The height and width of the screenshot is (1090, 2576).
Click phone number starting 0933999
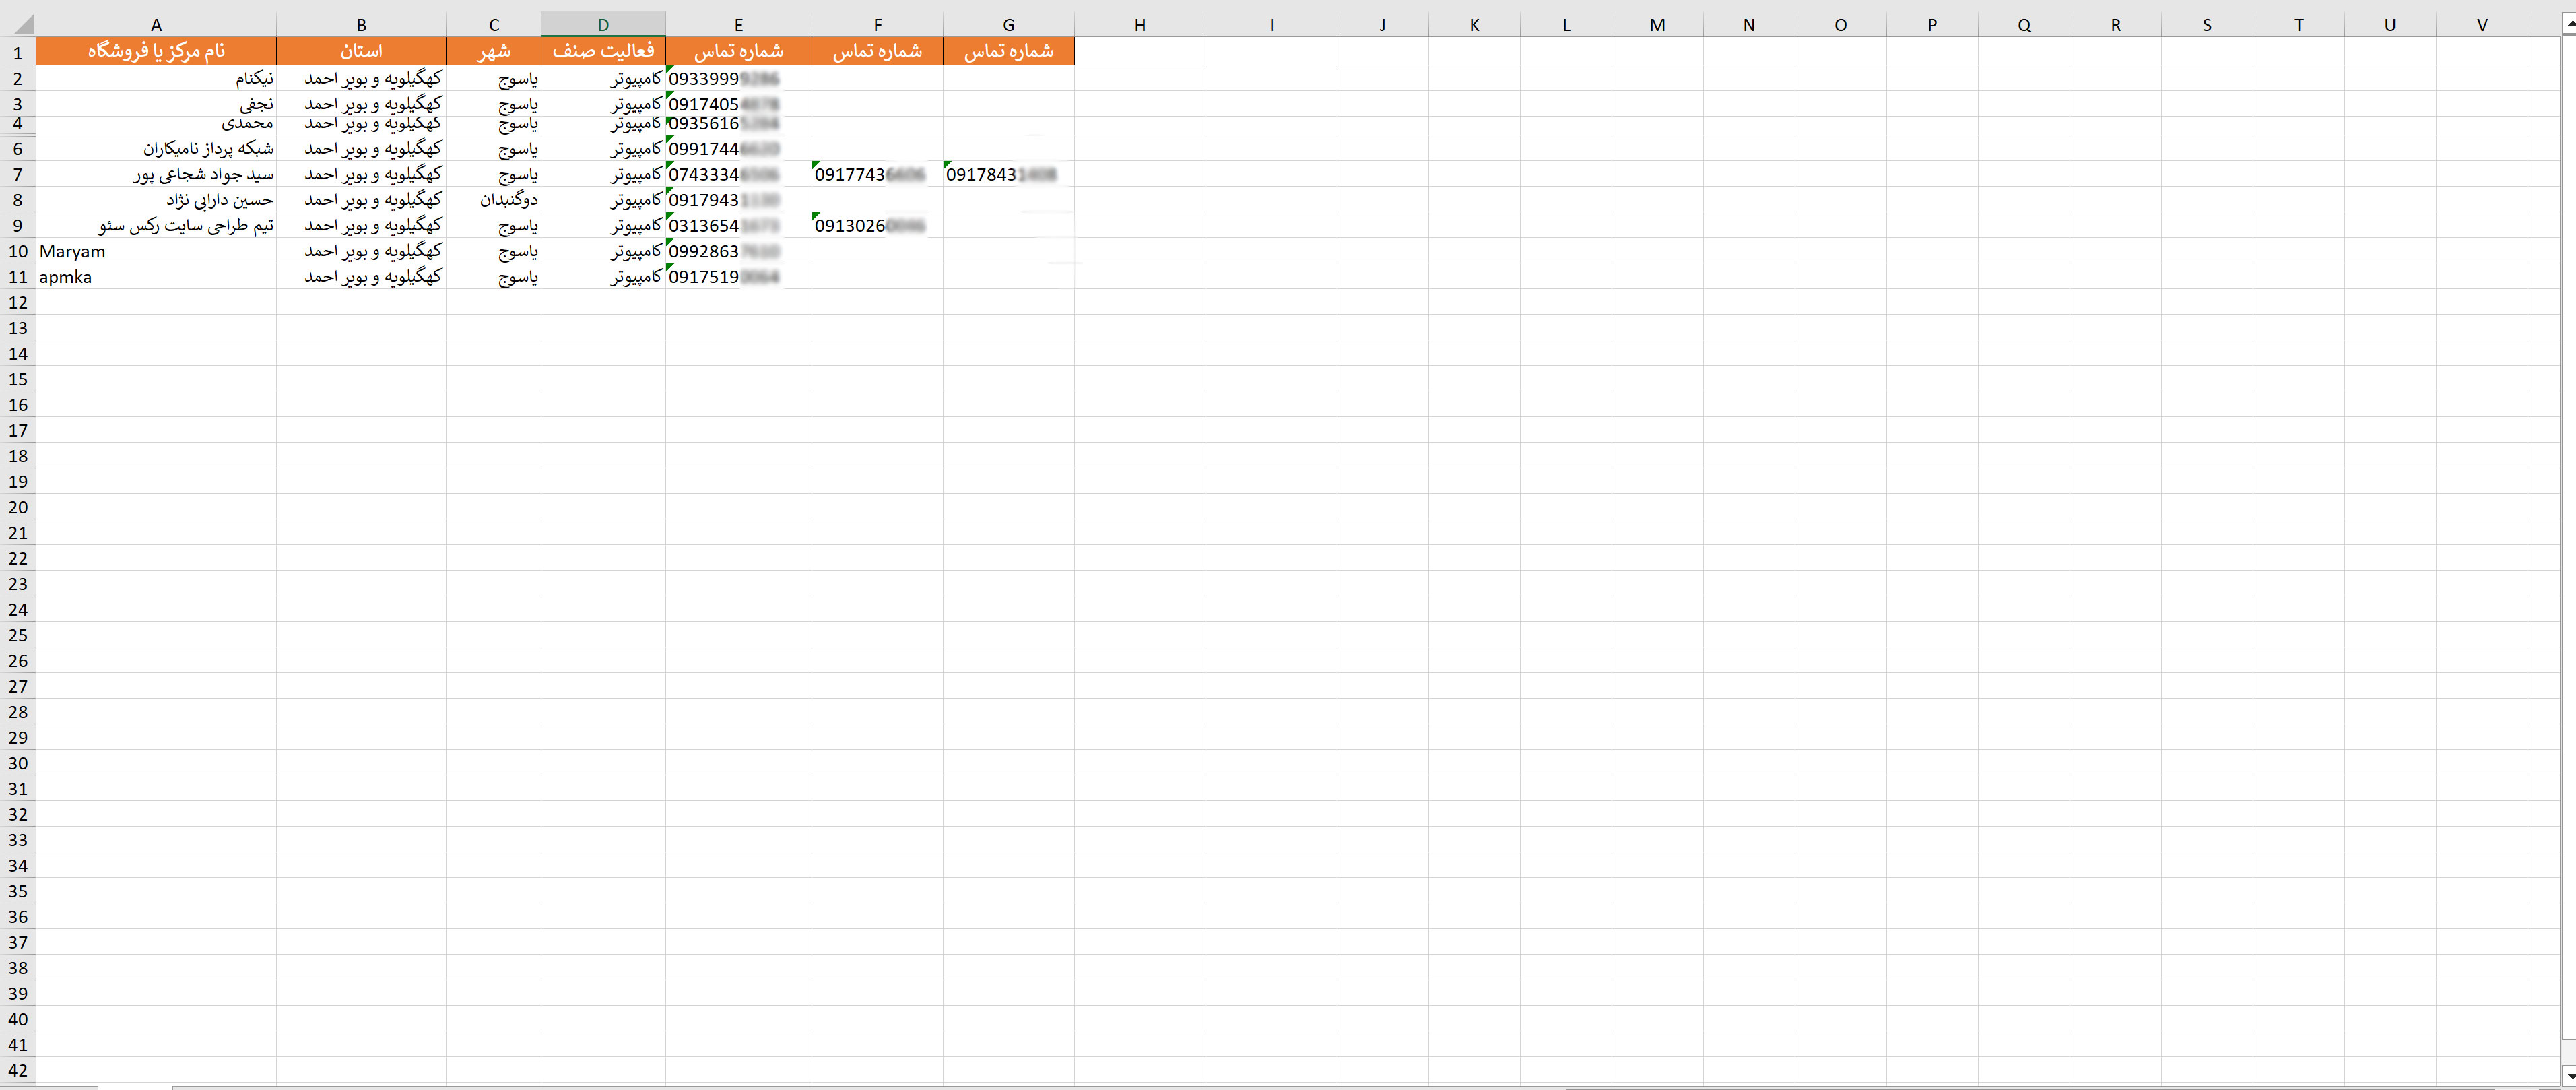(738, 78)
